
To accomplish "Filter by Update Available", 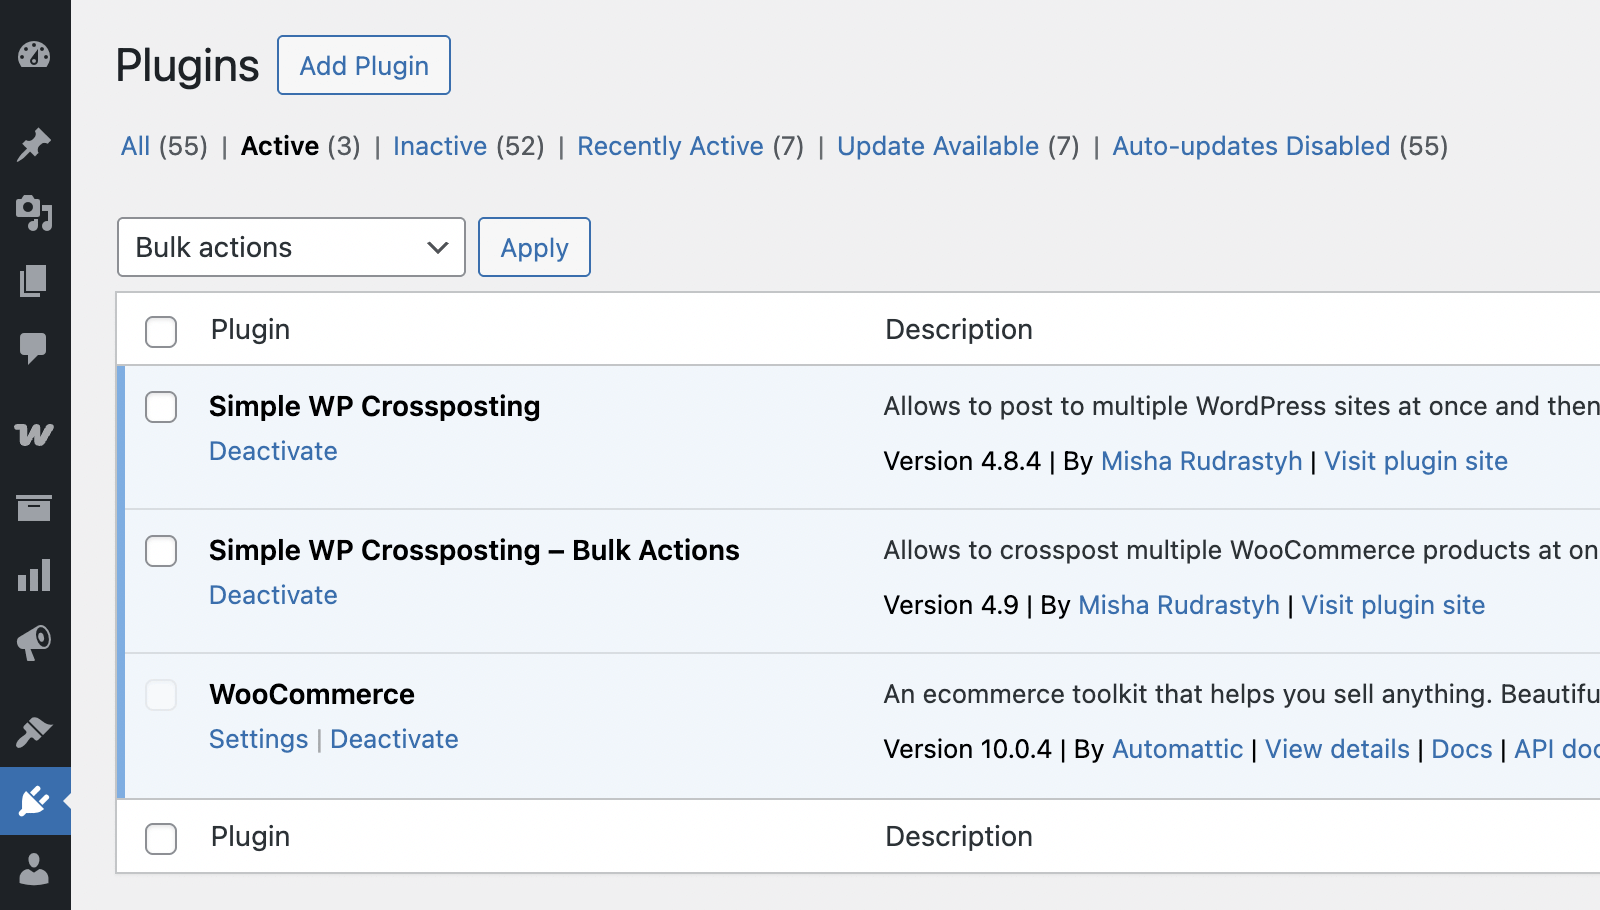I will point(938,146).
